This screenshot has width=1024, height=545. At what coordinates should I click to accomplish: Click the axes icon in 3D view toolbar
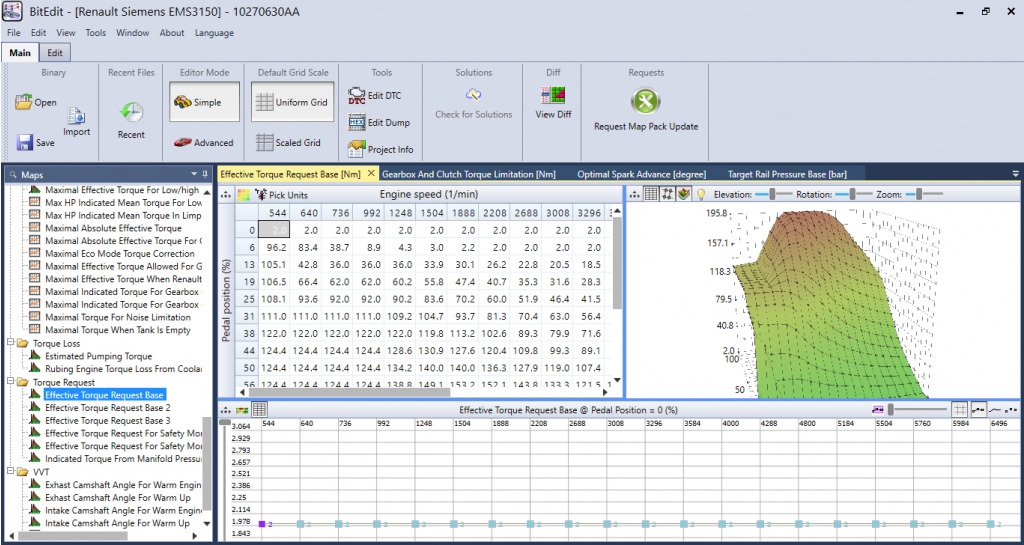point(667,195)
